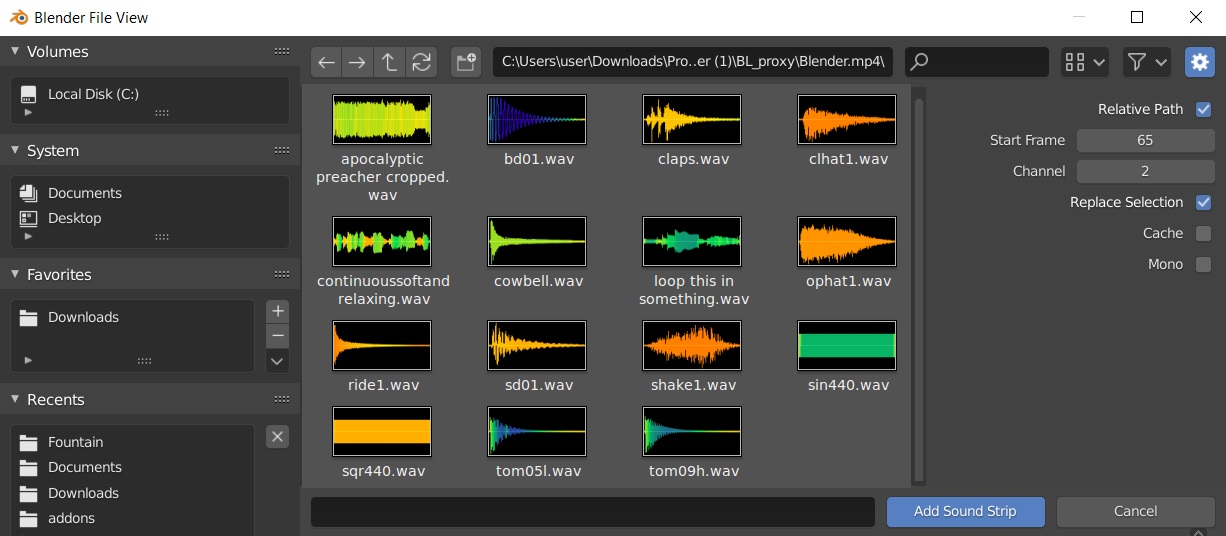Expand System list disclosure triangle
Screen dimensions: 1226x536
pos(28,237)
